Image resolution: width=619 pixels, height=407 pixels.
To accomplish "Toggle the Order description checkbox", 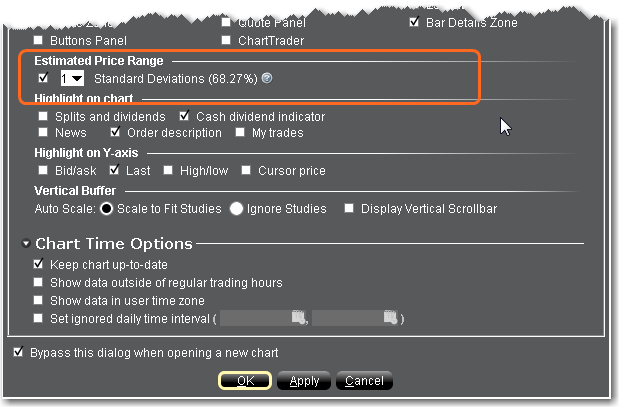I will pyautogui.click(x=116, y=132).
